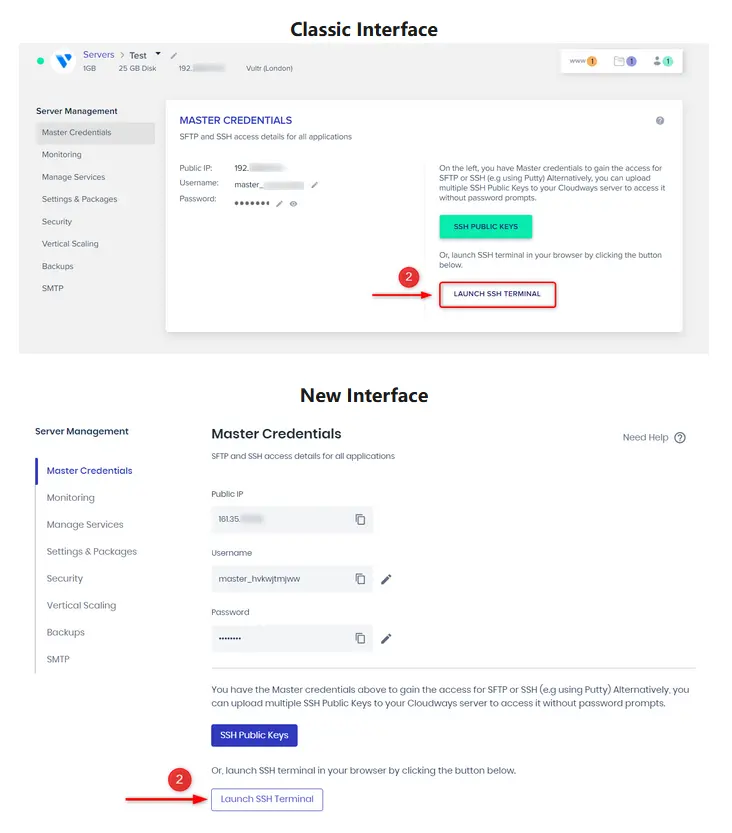Click the green SSH PUBLIC KEYS button
Screen dimensions: 732x833
coord(486,227)
